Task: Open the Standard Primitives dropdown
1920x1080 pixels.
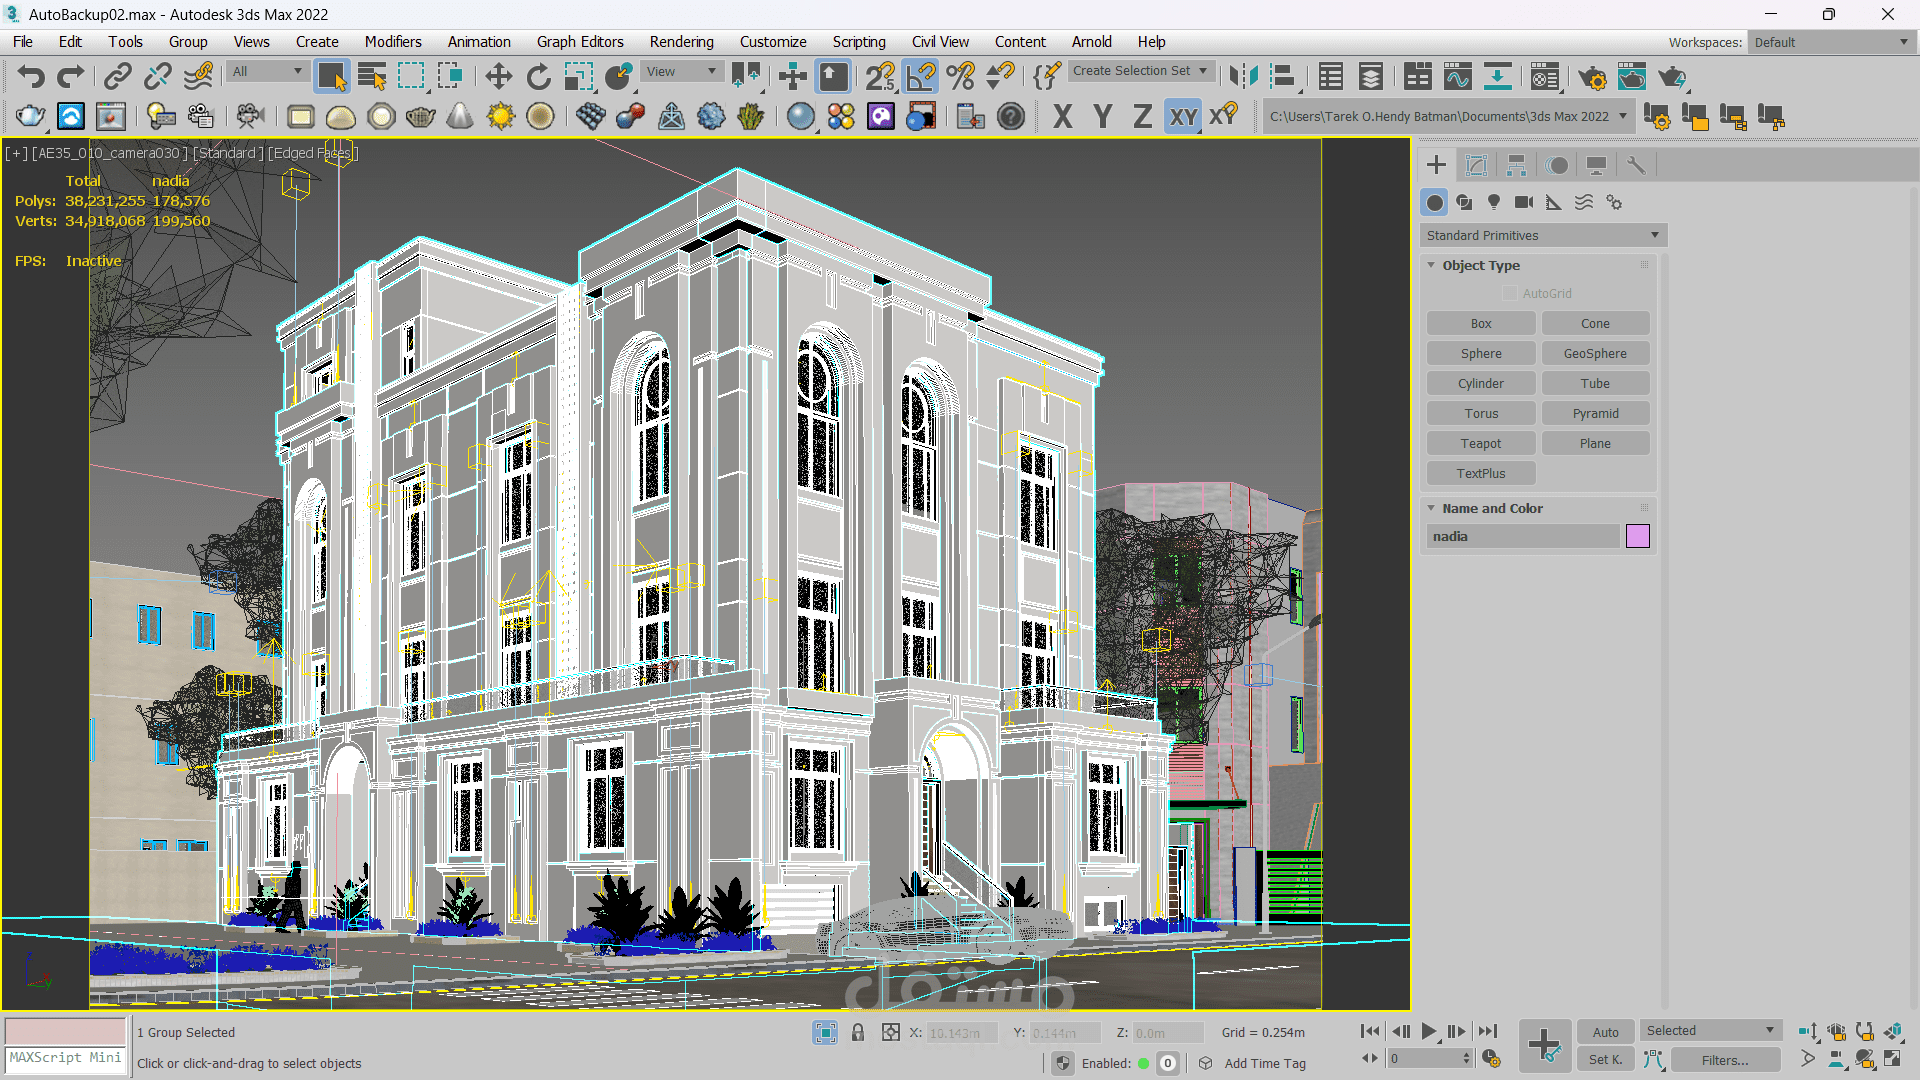Action: [1542, 235]
